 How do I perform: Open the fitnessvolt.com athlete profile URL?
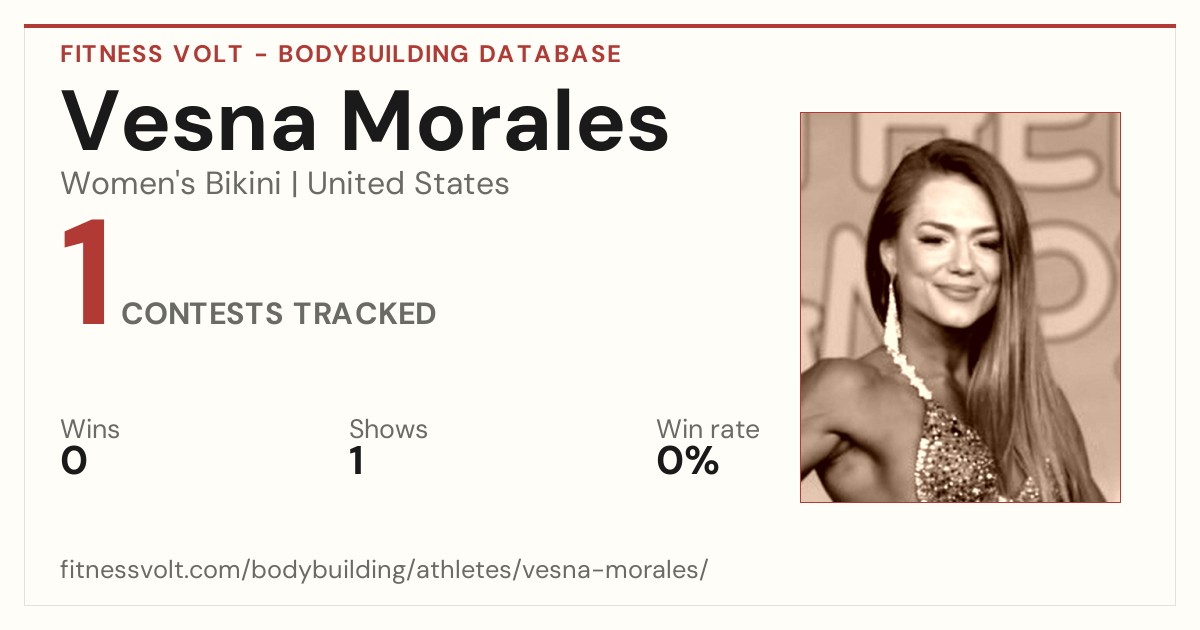384,570
